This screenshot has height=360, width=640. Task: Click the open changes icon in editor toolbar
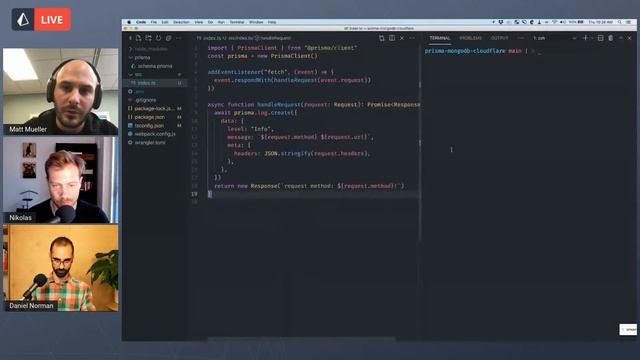pos(382,38)
